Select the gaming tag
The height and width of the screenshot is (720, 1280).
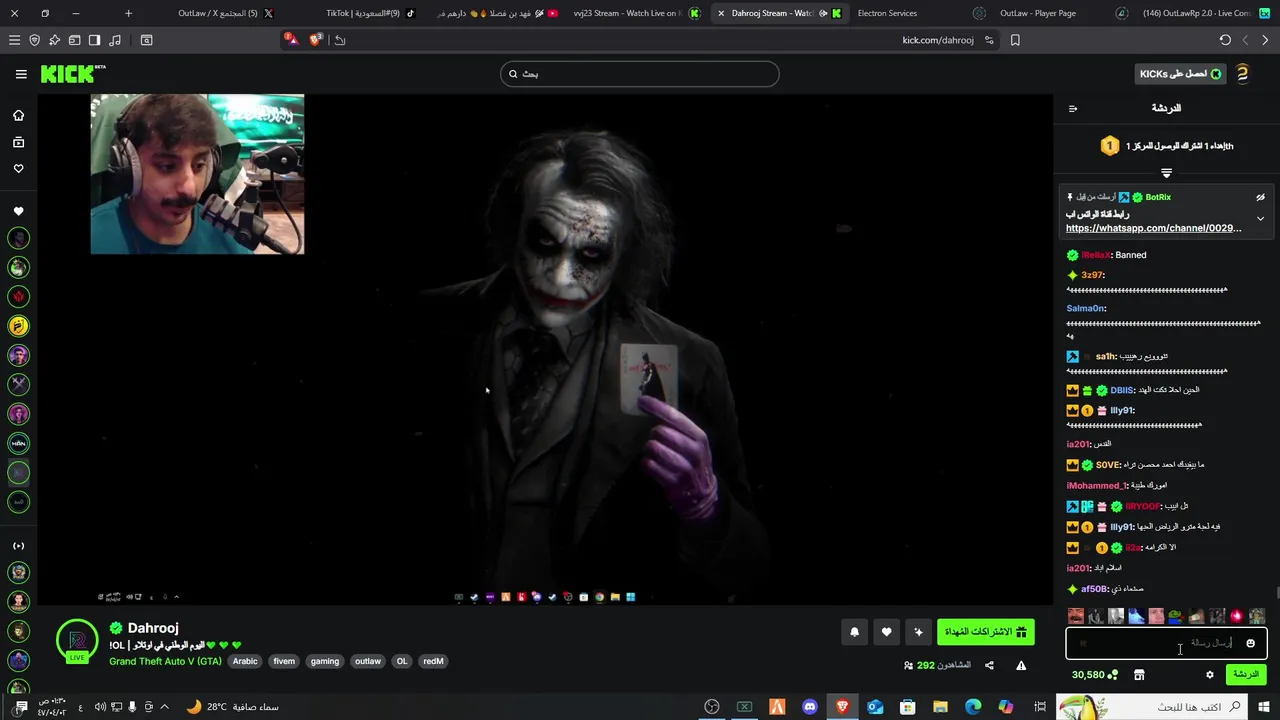pos(325,661)
